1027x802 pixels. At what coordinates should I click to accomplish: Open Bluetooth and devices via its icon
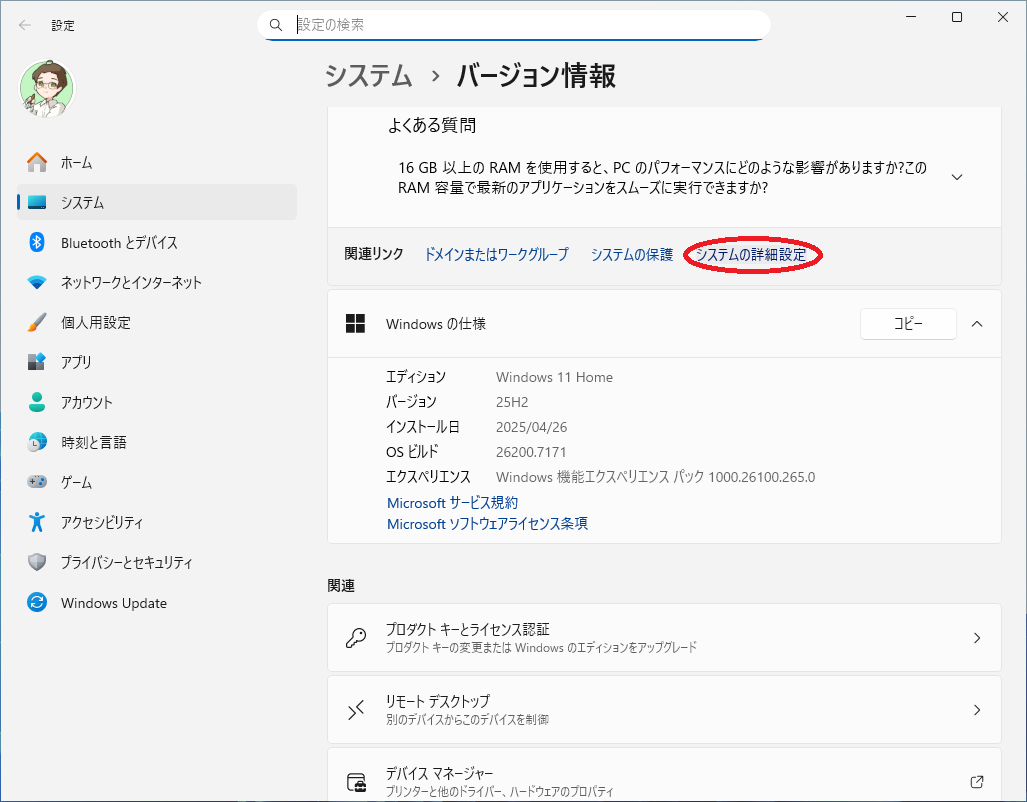[37, 242]
